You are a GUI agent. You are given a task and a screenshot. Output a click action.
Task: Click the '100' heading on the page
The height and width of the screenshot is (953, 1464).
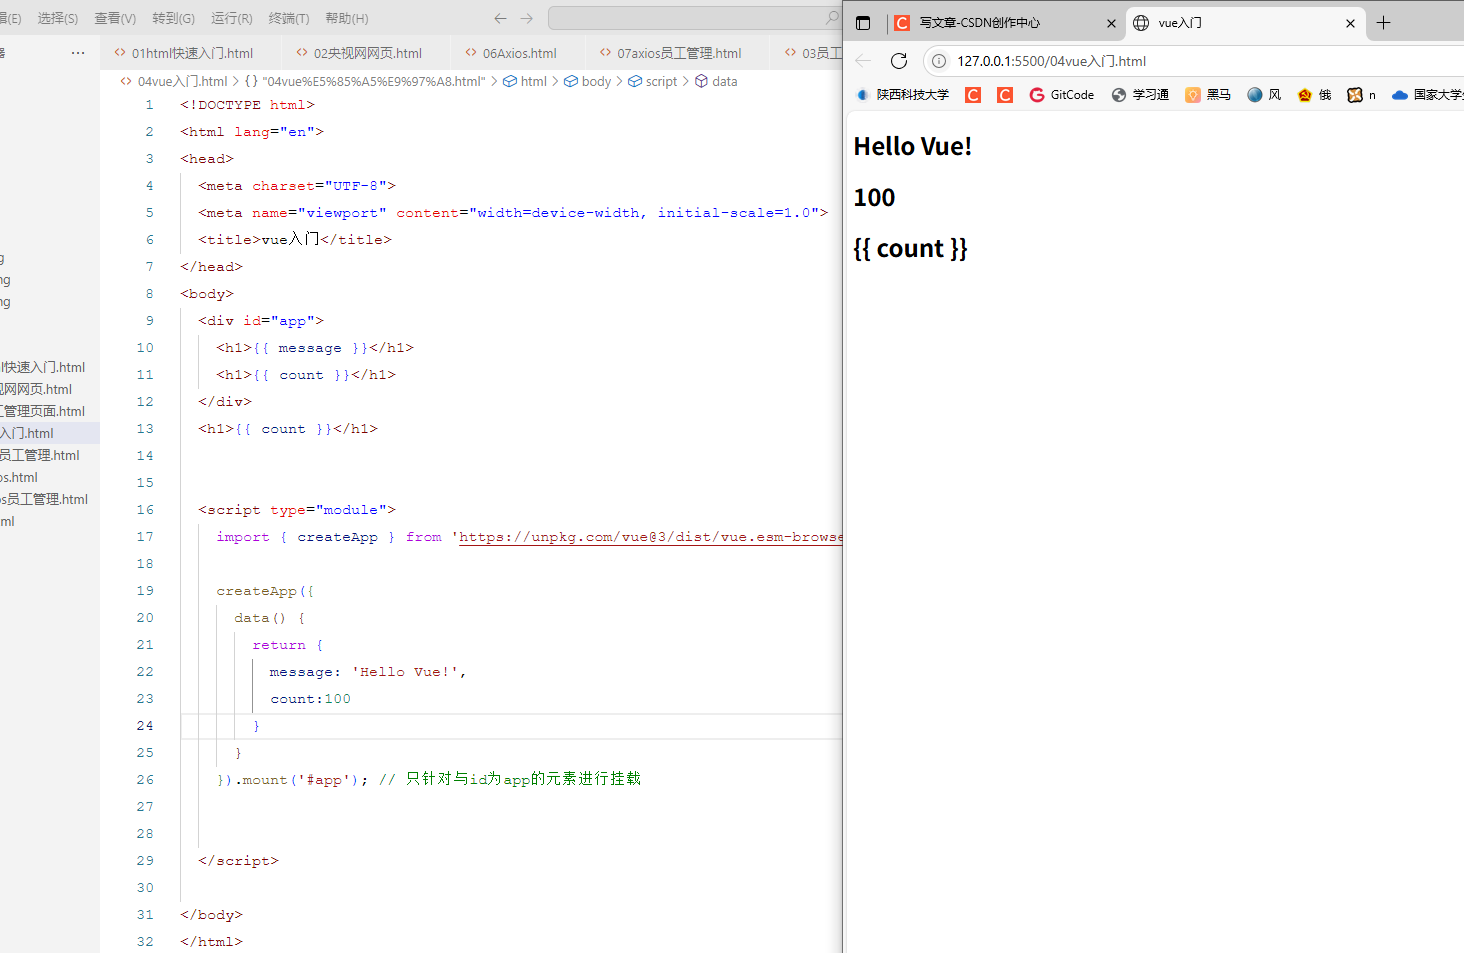(x=874, y=198)
